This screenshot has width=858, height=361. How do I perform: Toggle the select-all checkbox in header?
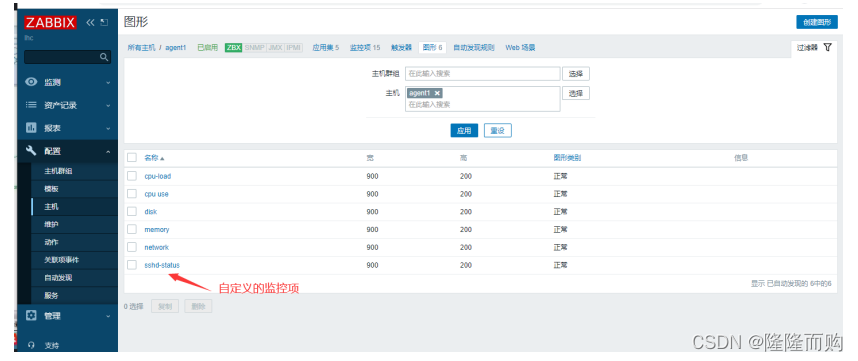[132, 158]
